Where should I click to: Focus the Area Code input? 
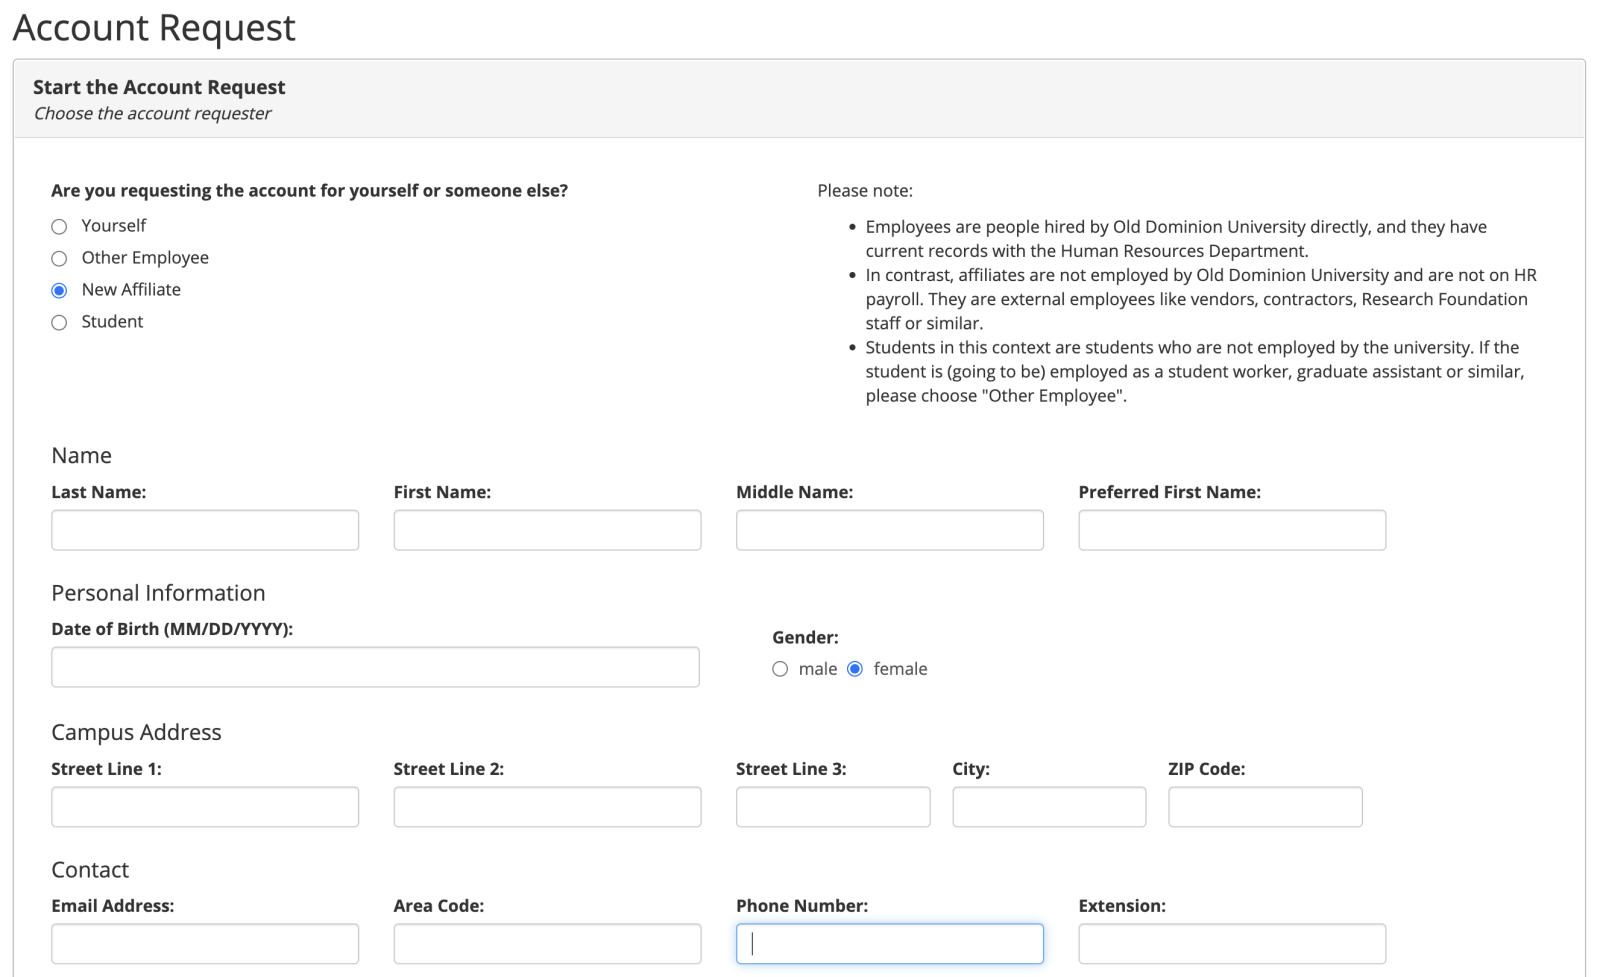pos(547,944)
